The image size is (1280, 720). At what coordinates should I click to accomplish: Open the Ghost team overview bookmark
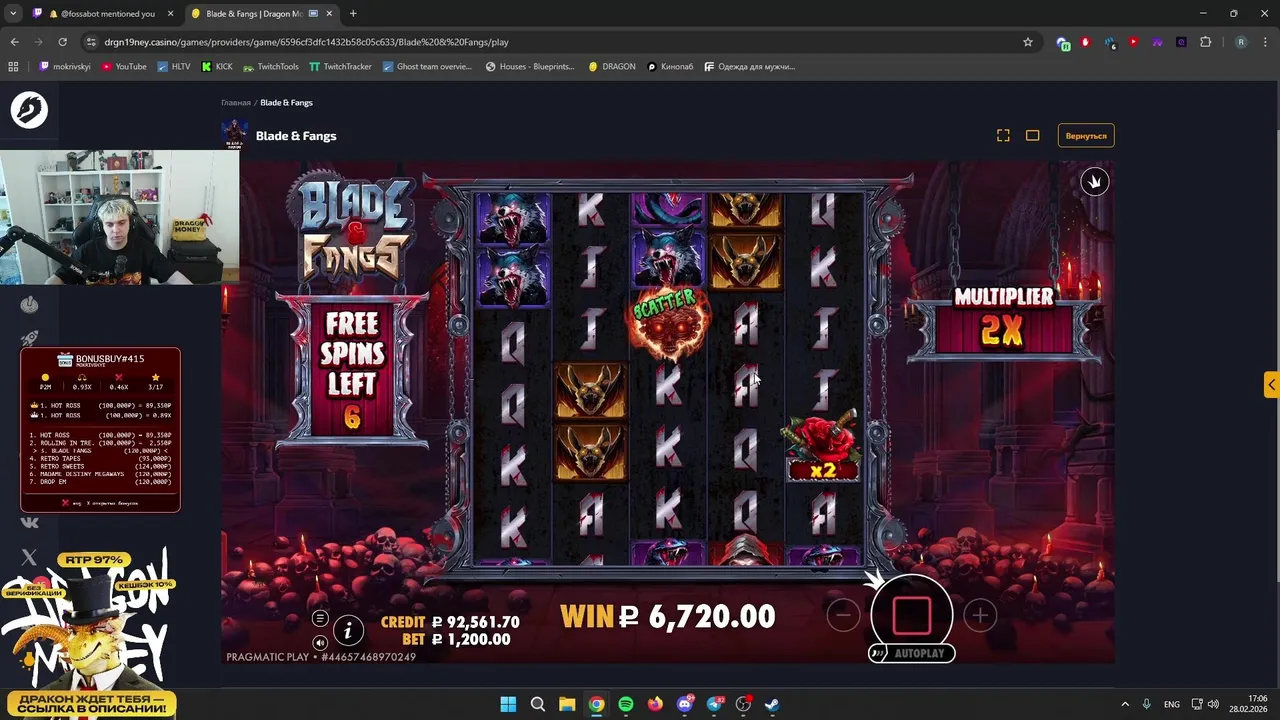pyautogui.click(x=427, y=67)
